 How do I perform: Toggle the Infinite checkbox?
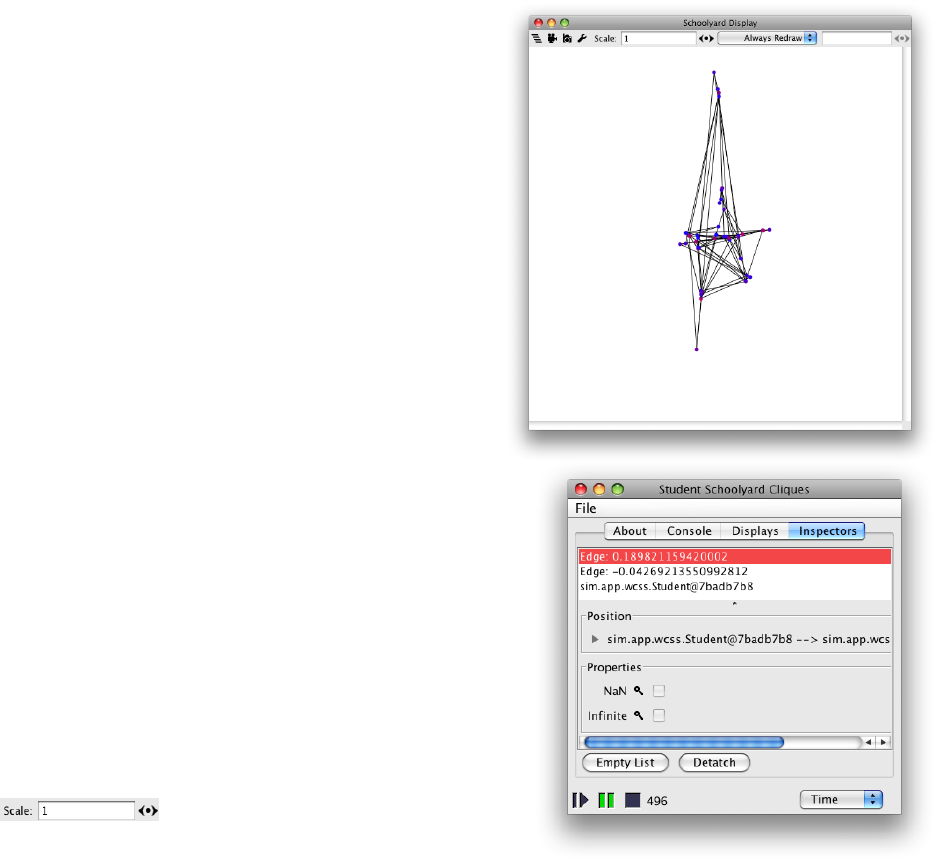658,715
